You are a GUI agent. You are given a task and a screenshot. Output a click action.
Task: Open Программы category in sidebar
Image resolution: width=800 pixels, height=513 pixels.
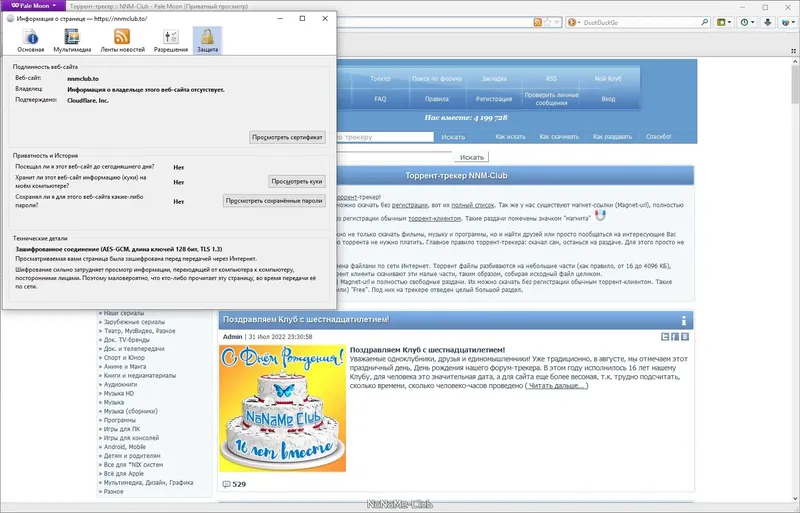click(119, 420)
